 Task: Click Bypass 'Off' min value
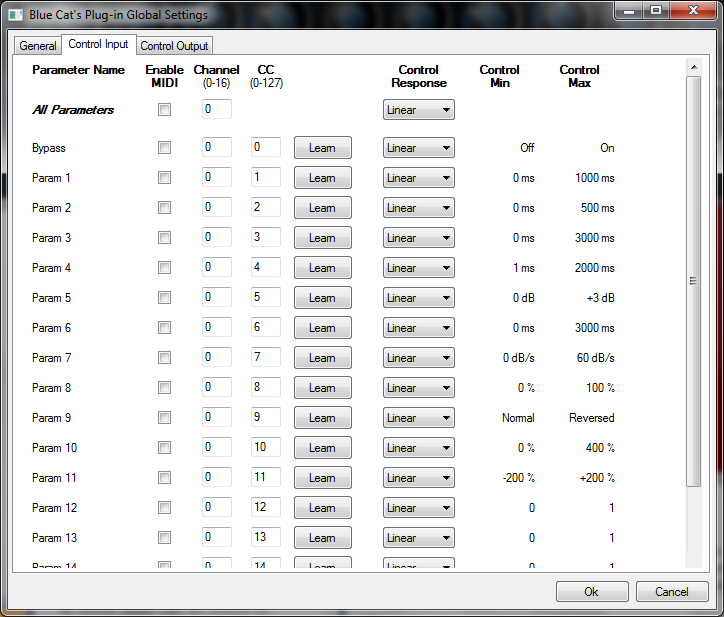527,148
